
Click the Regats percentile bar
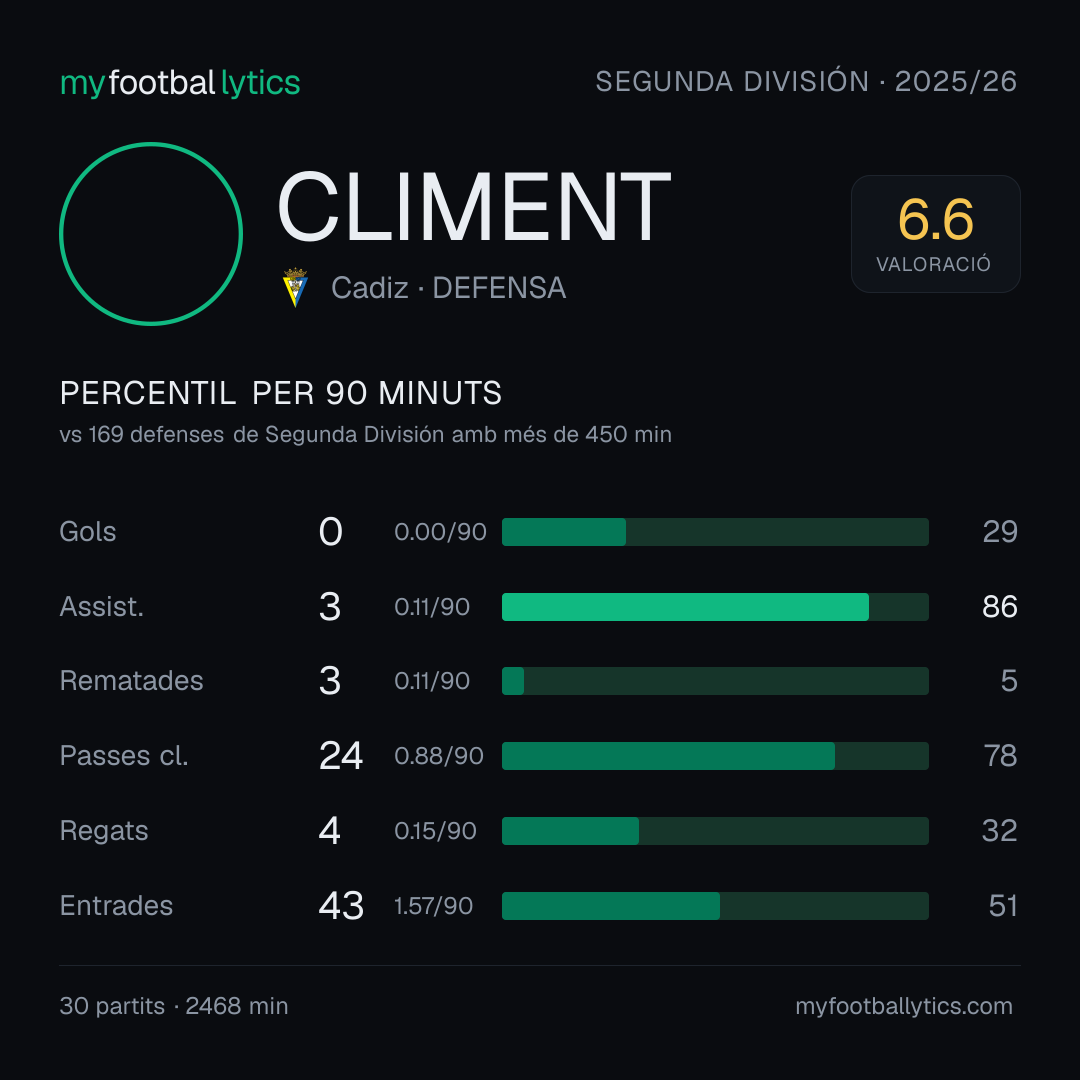(715, 831)
